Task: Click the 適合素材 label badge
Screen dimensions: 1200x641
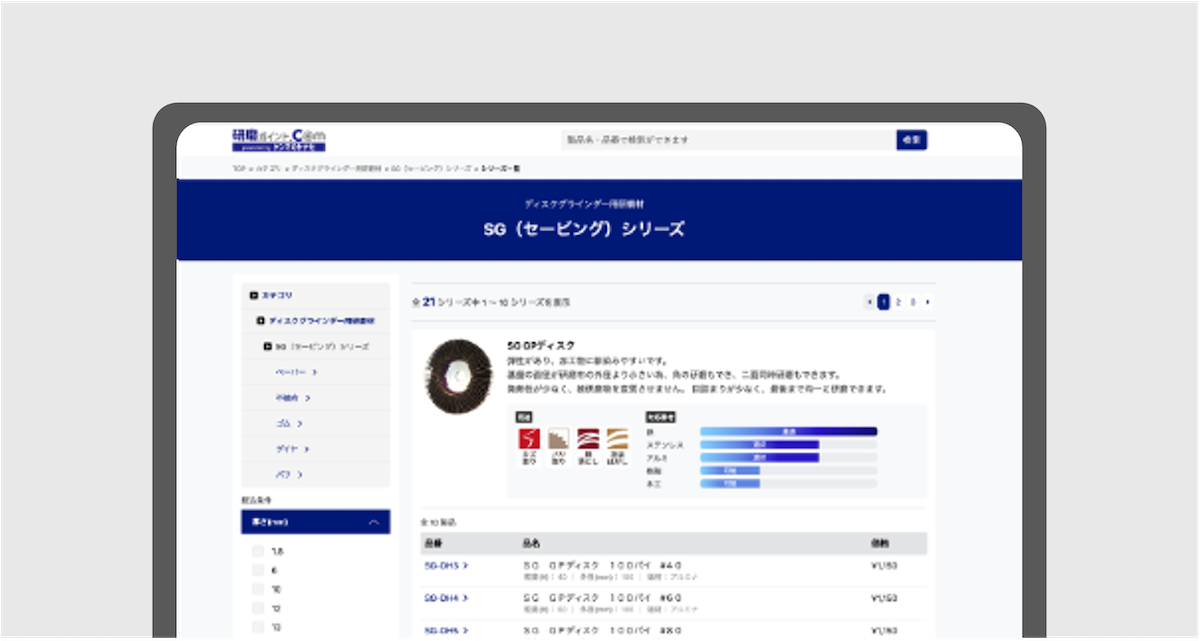Action: tap(661, 418)
